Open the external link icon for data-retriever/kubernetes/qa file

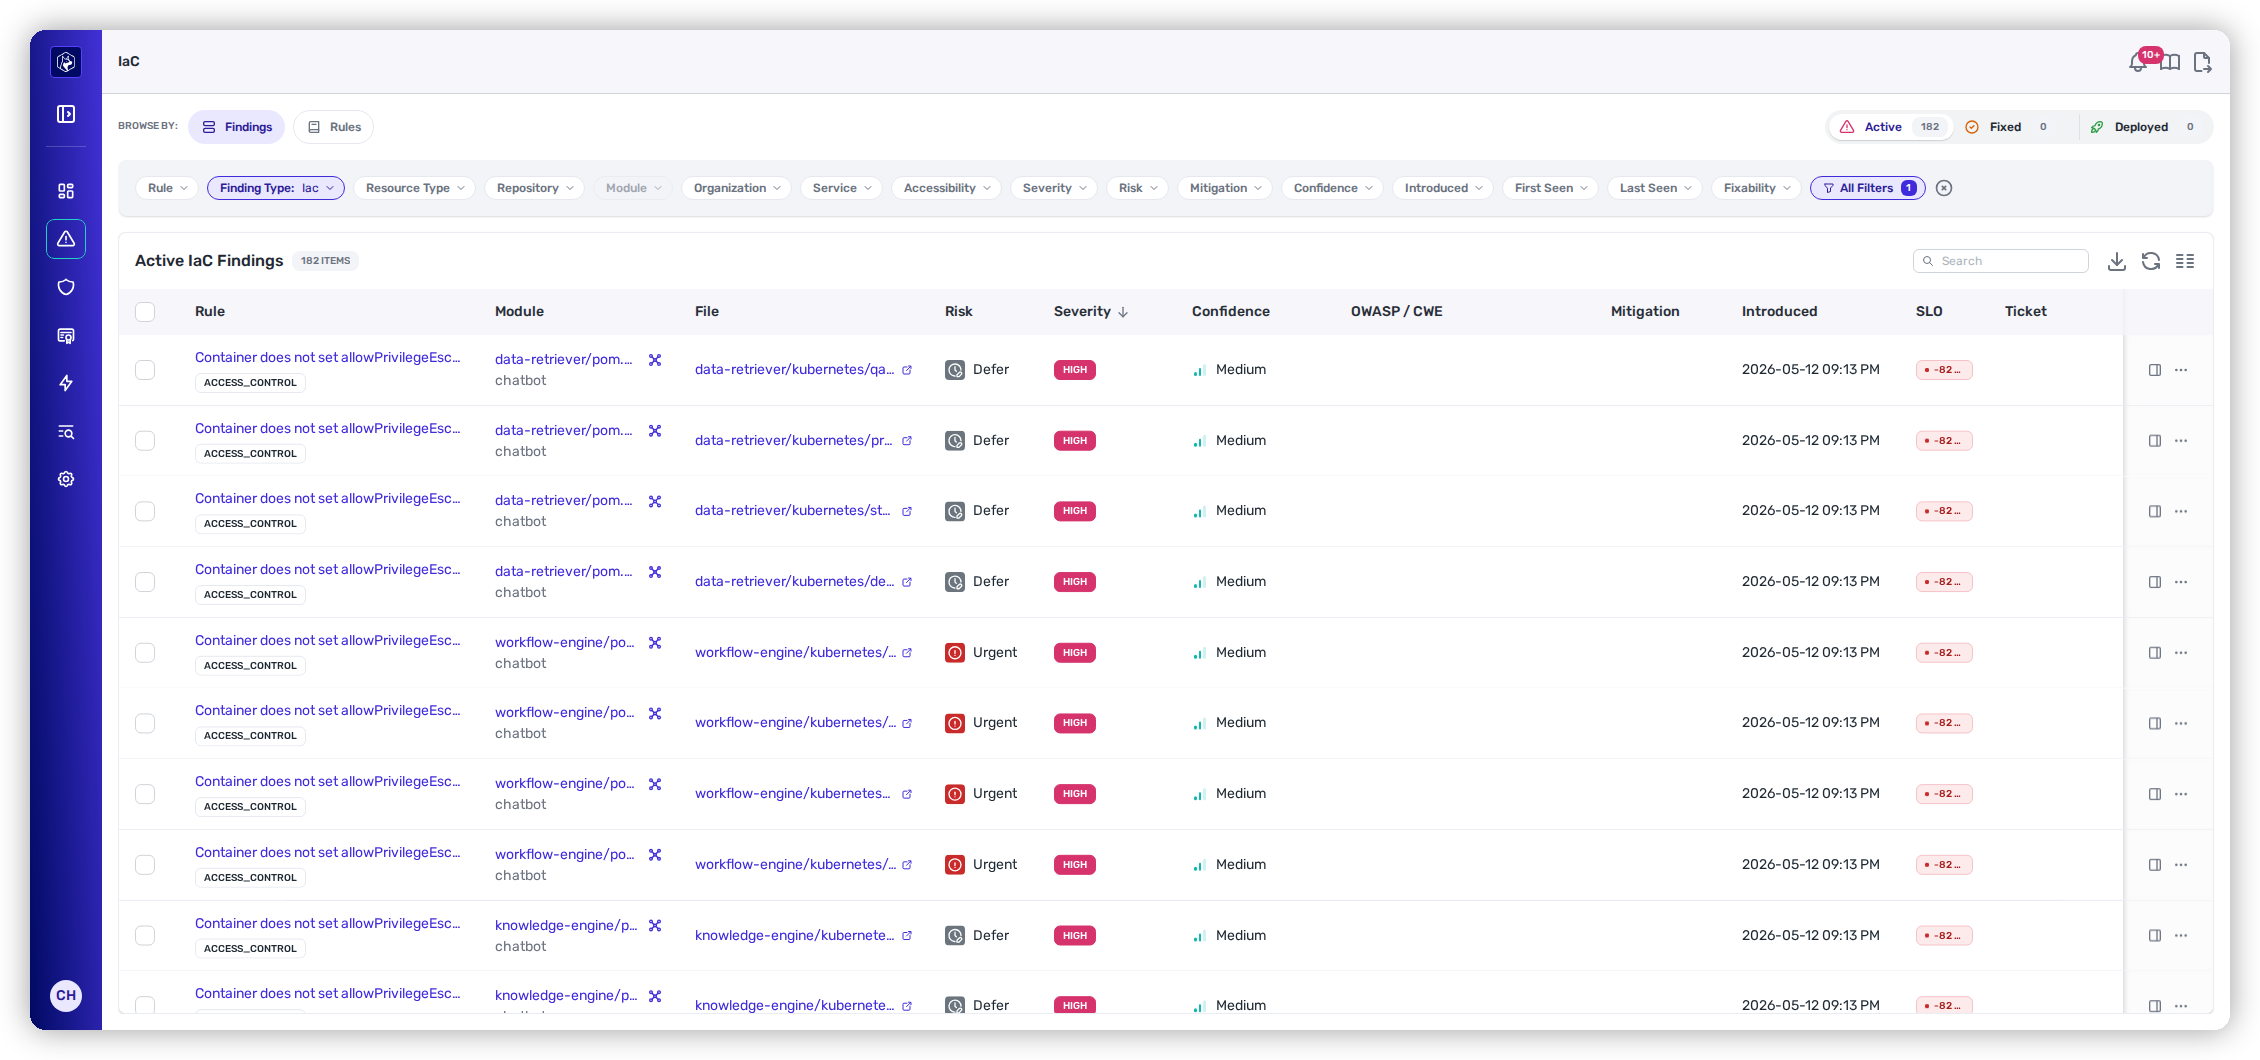(907, 370)
